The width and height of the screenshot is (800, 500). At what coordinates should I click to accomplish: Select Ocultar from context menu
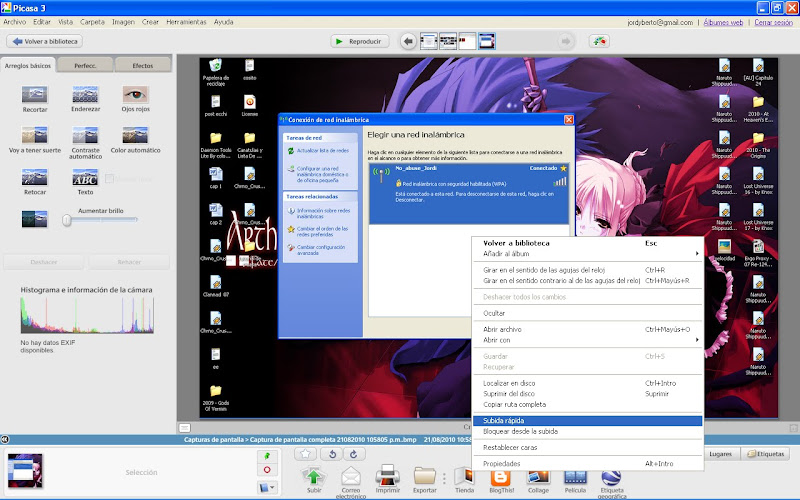pos(587,313)
